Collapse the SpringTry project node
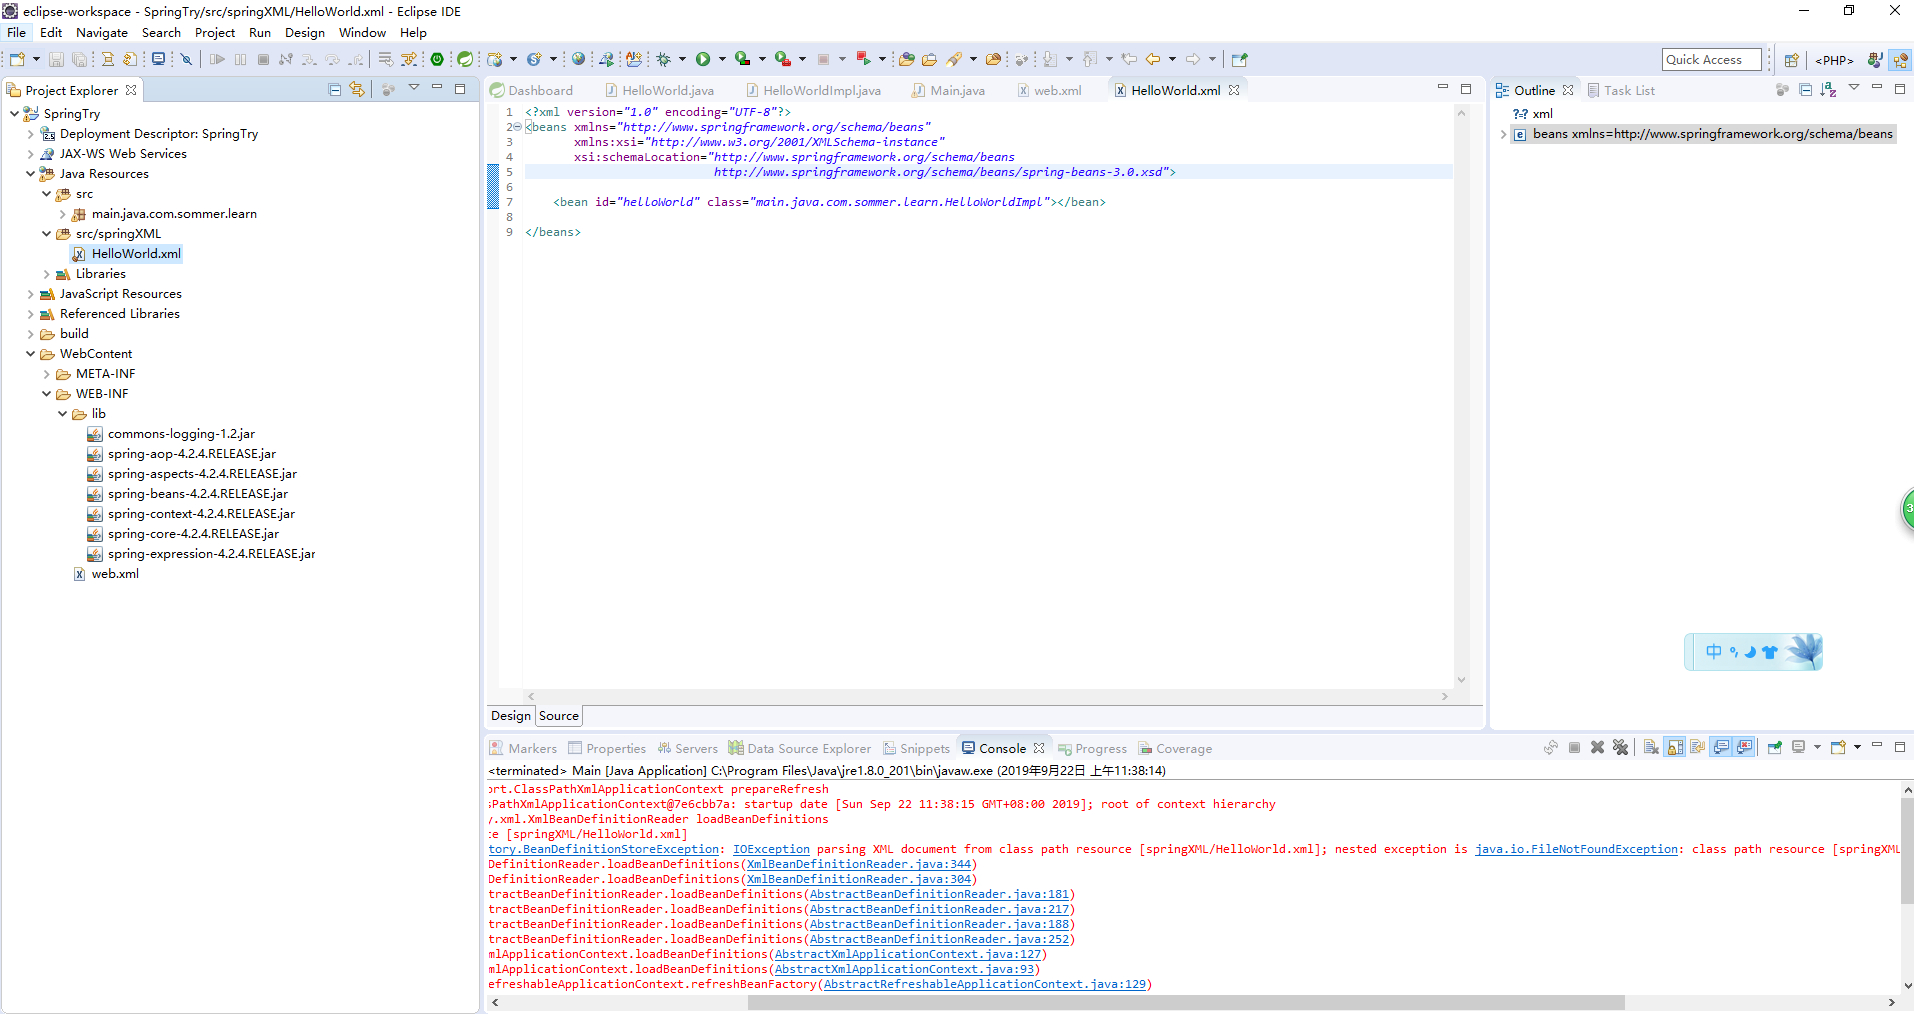Image resolution: width=1914 pixels, height=1014 pixels. click(14, 114)
